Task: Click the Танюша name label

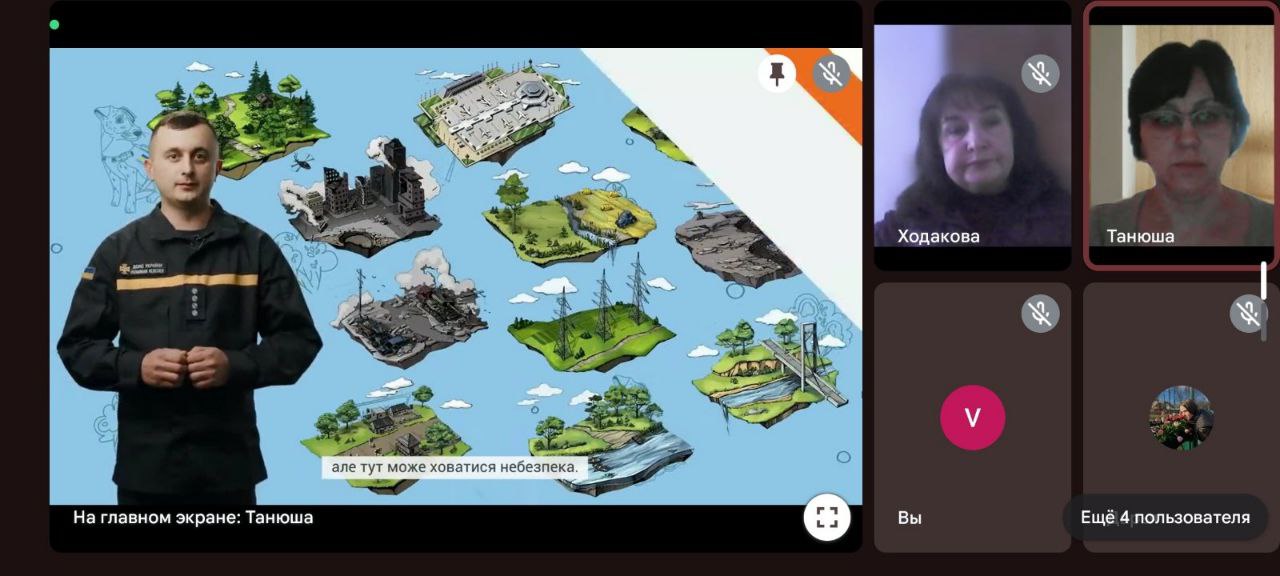Action: point(1140,236)
